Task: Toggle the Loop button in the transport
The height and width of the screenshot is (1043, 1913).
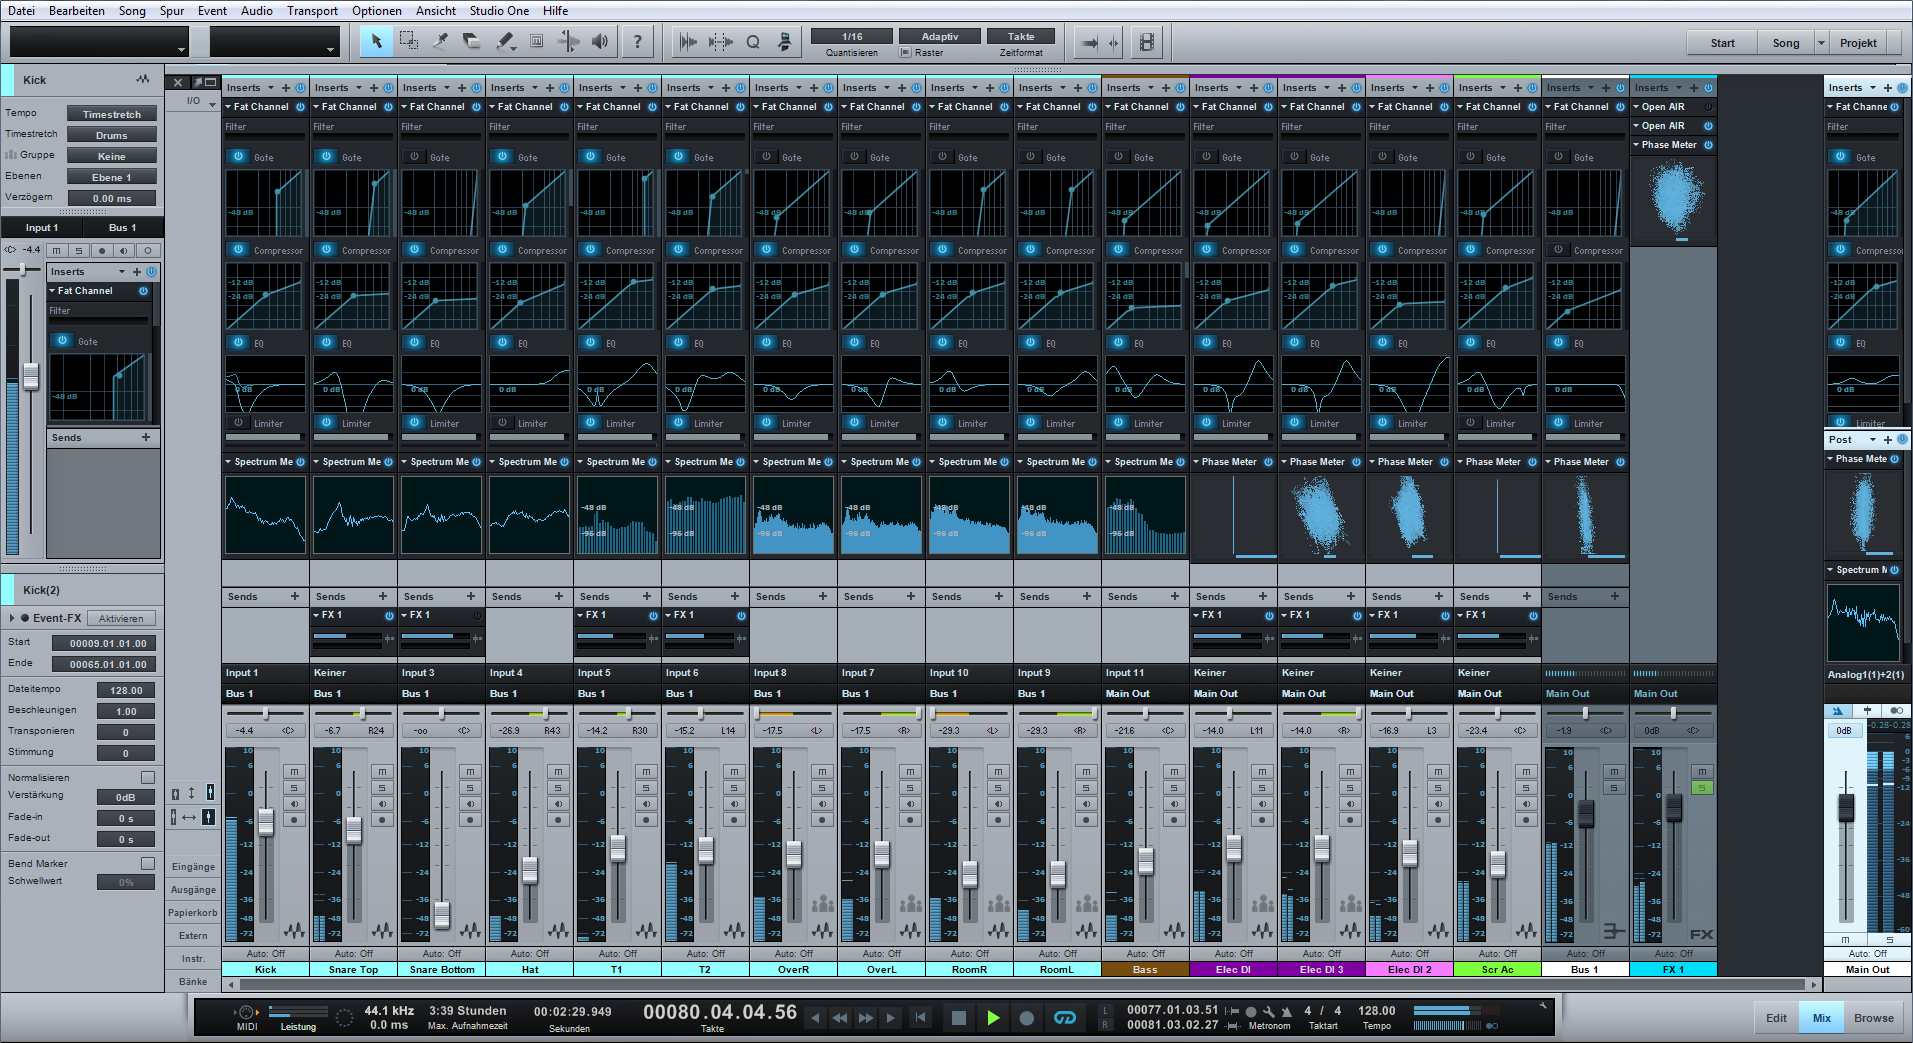Action: point(1065,1018)
